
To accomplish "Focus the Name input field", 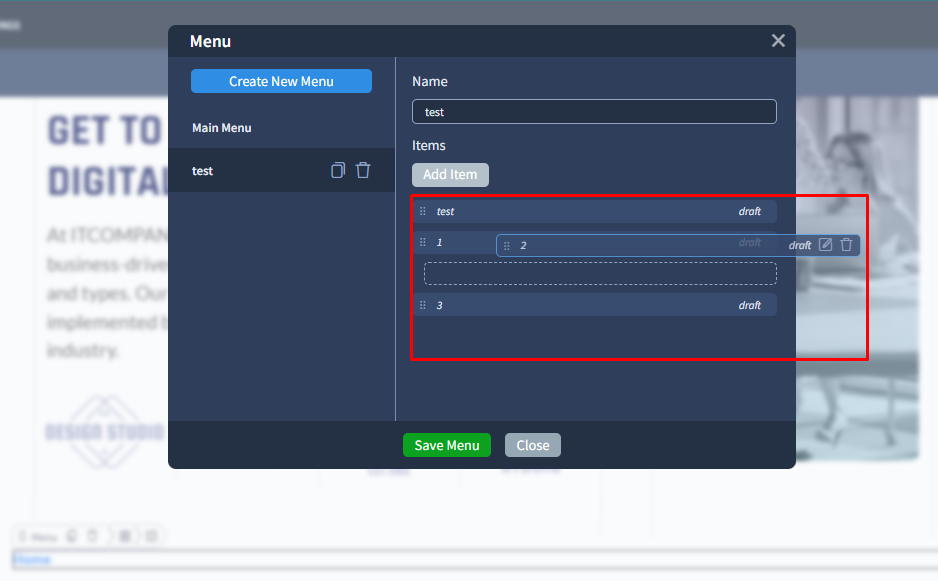I will pyautogui.click(x=594, y=112).
